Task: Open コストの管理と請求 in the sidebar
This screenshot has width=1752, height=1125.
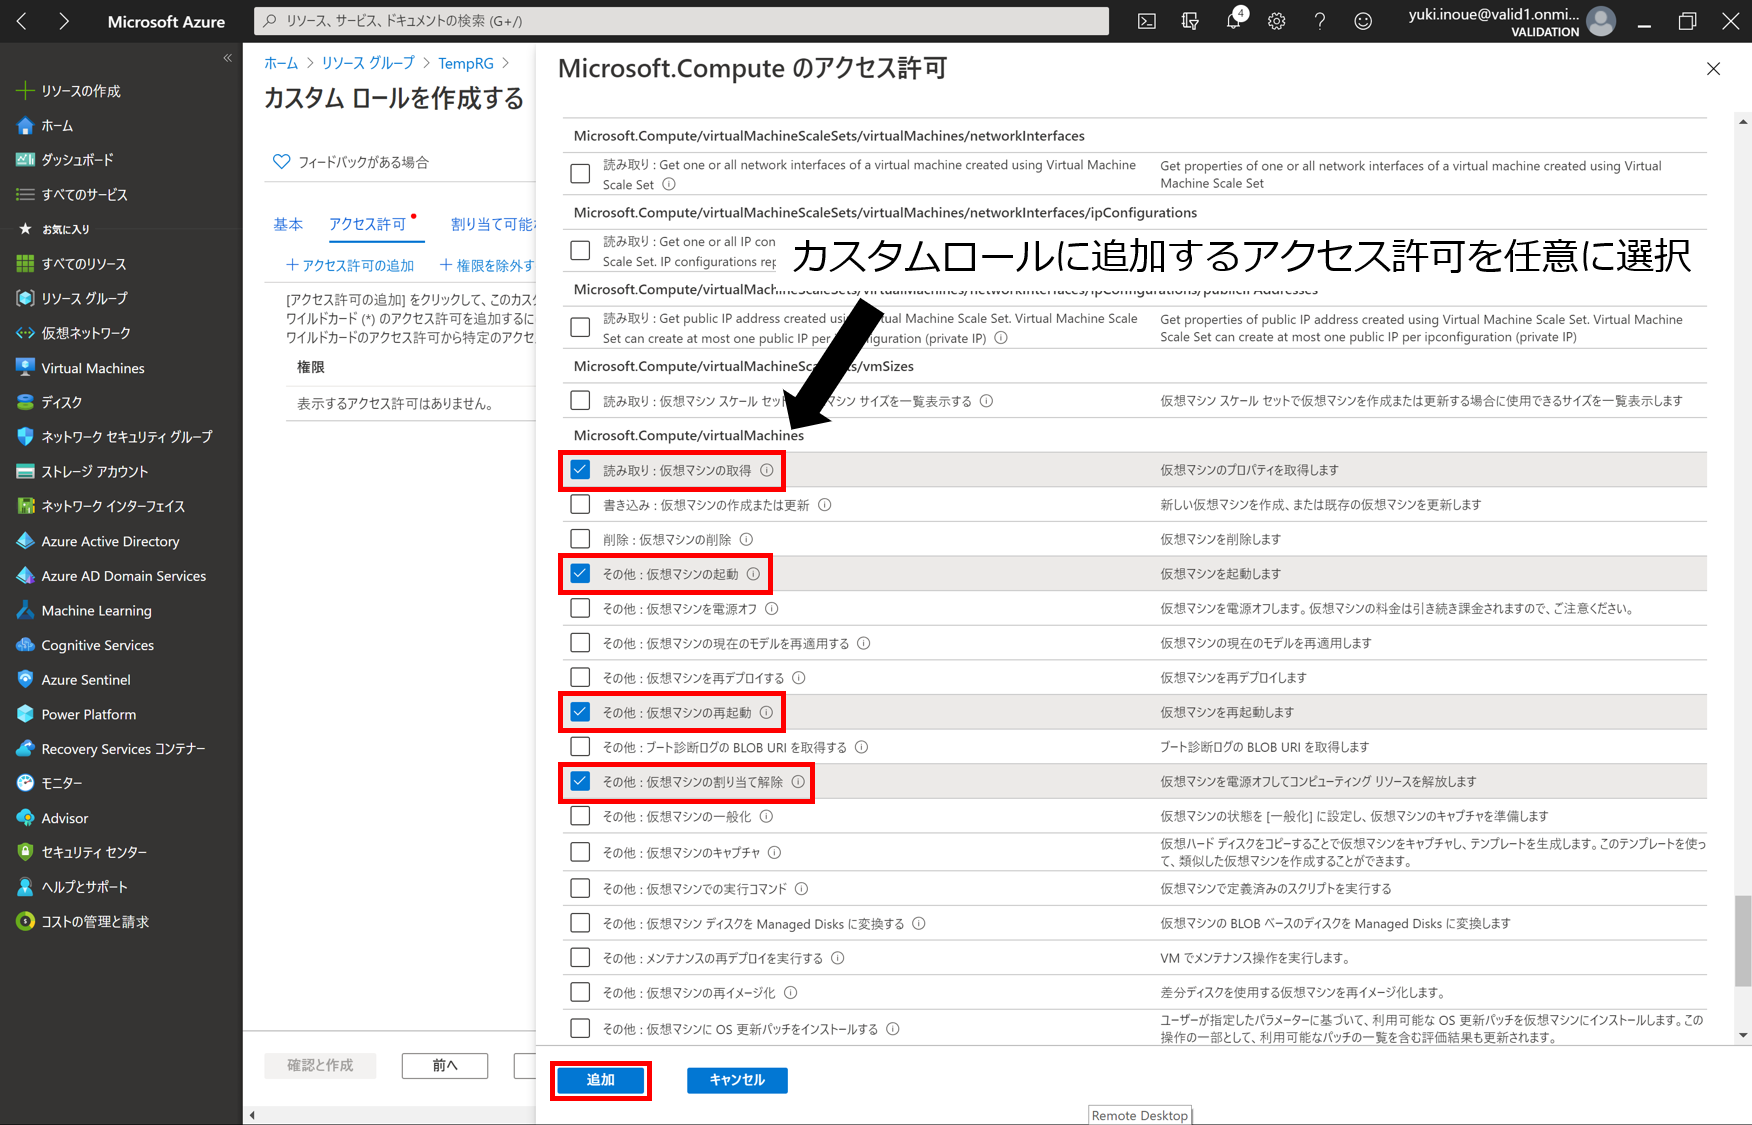Action: (x=95, y=922)
